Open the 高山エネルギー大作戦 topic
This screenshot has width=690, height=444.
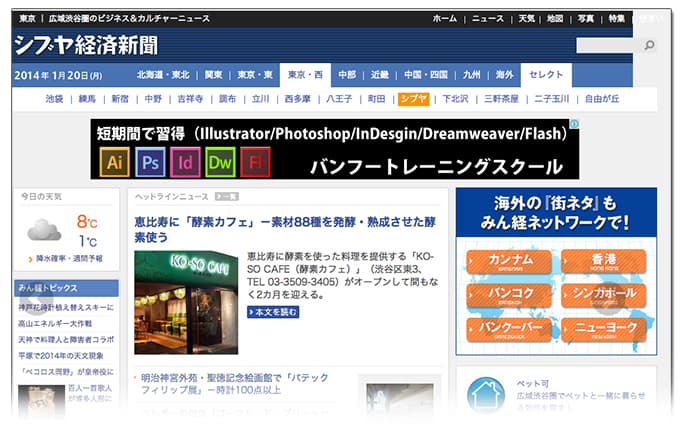pyautogui.click(x=55, y=323)
